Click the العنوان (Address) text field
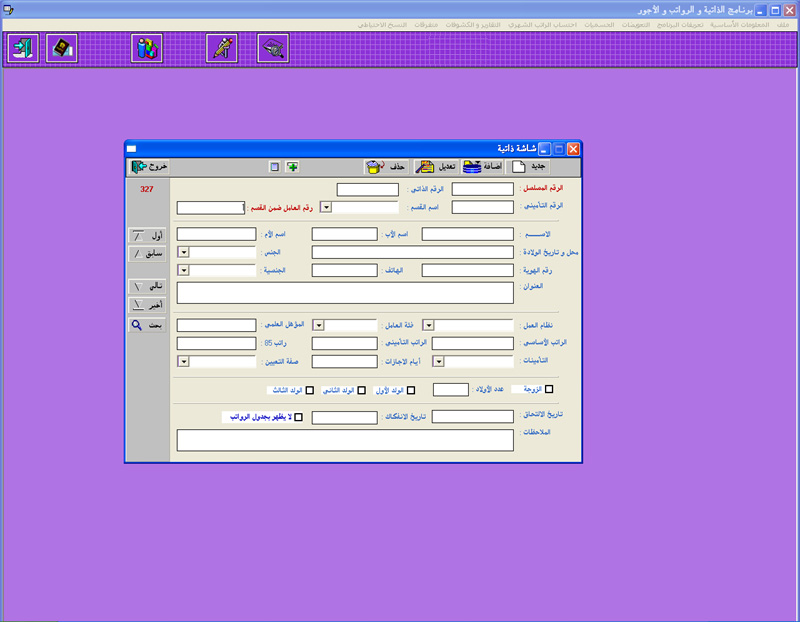The width and height of the screenshot is (800, 622). pos(343,292)
